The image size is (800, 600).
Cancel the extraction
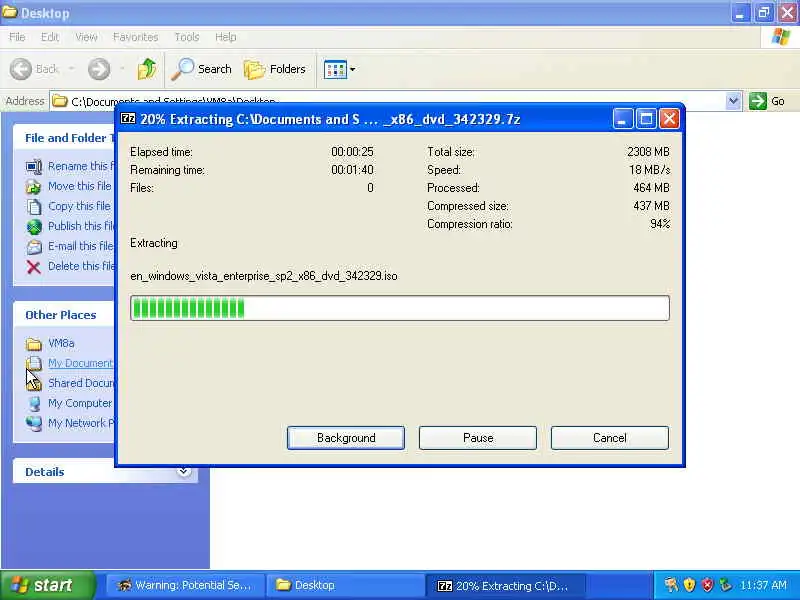pyautogui.click(x=610, y=438)
